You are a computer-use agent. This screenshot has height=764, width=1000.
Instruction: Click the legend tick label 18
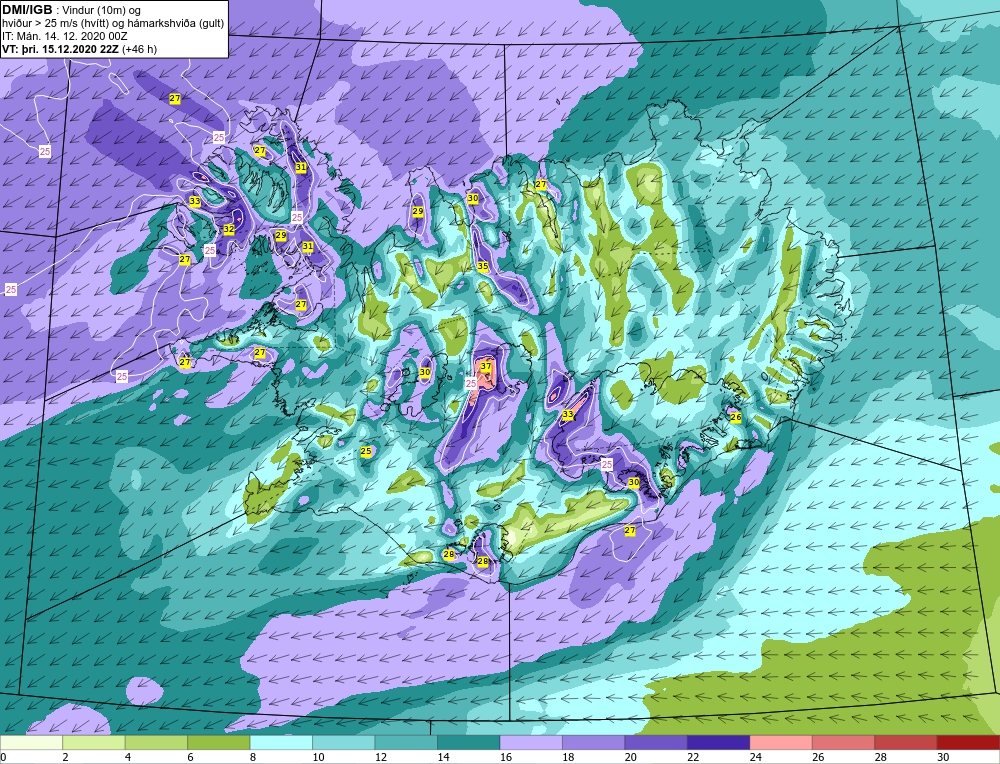(x=568, y=757)
